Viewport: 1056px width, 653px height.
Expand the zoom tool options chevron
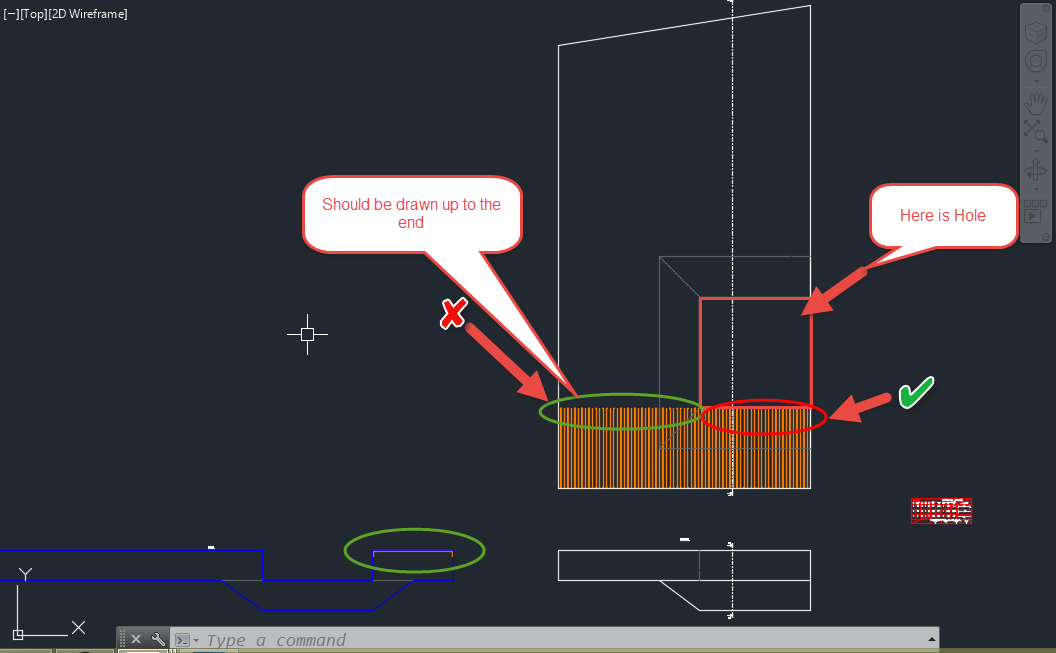[1034, 151]
